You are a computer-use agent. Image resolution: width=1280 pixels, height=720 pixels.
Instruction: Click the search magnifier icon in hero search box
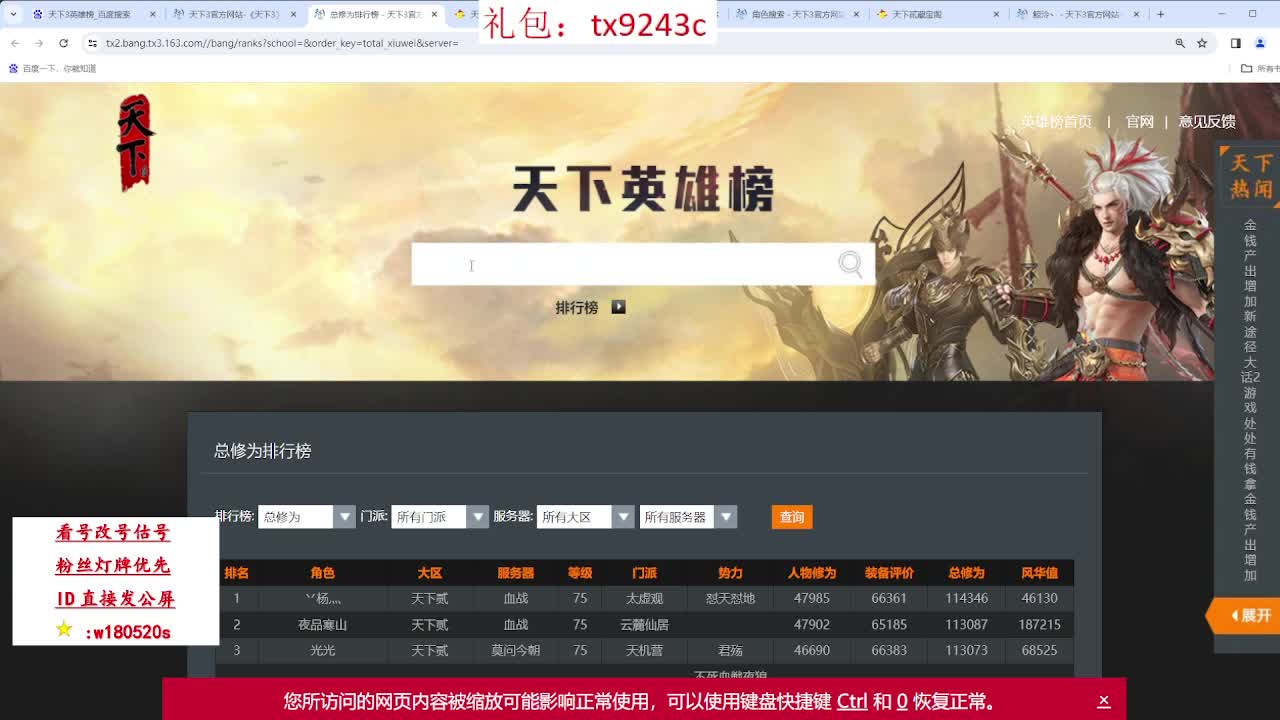pyautogui.click(x=850, y=263)
